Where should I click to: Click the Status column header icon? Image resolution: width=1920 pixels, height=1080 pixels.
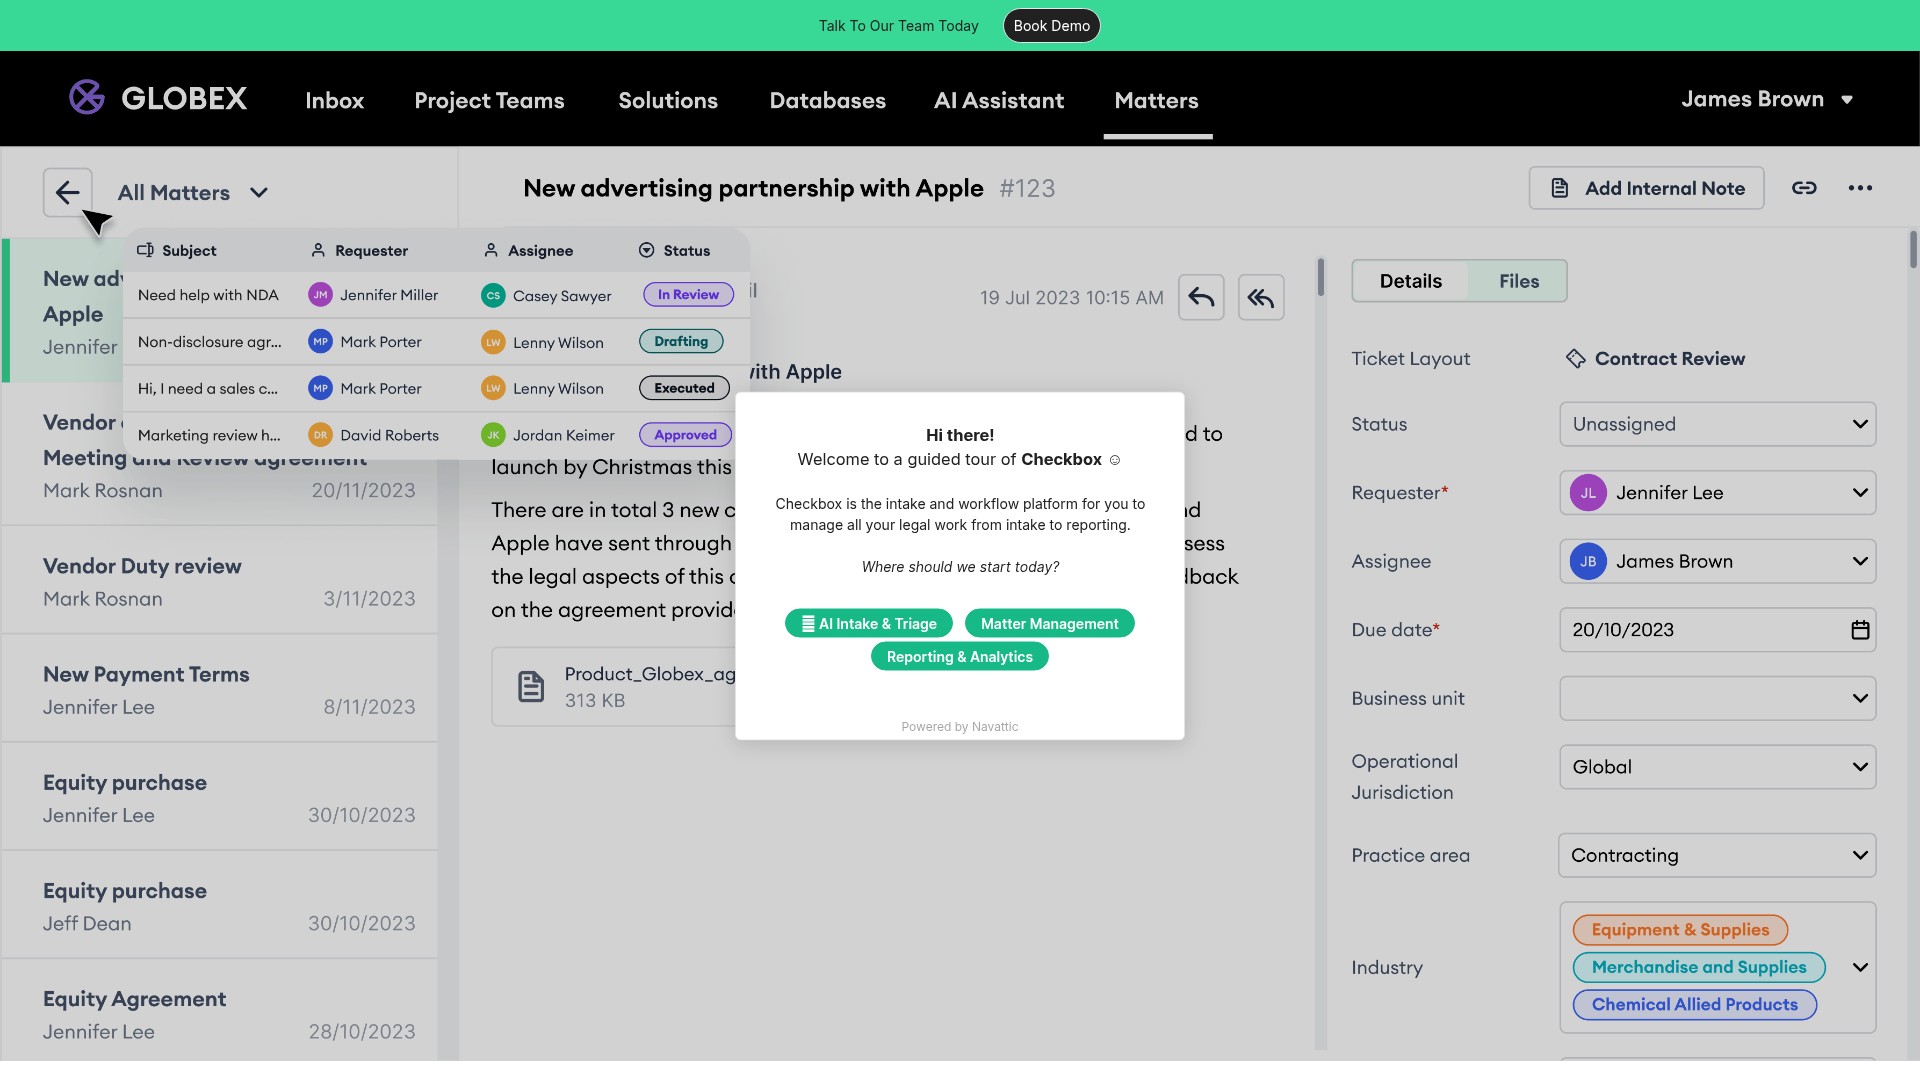[647, 250]
